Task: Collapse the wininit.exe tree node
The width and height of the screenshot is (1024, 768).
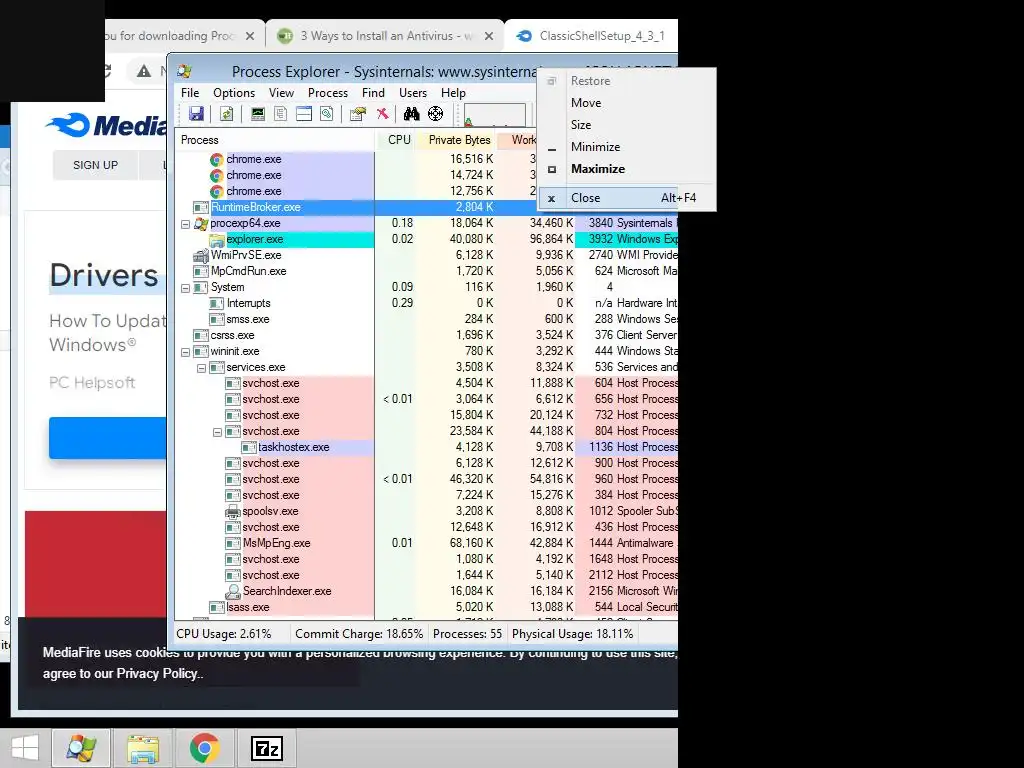Action: 185,352
